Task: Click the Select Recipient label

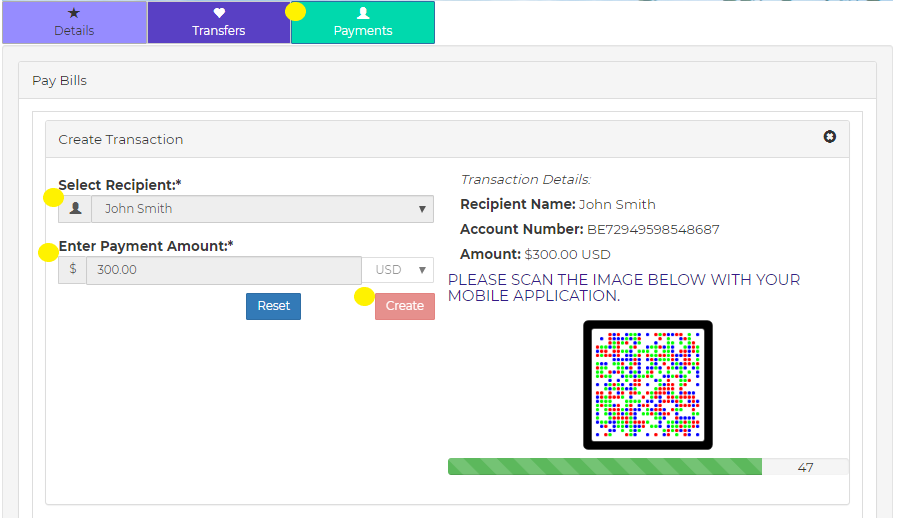Action: (119, 185)
